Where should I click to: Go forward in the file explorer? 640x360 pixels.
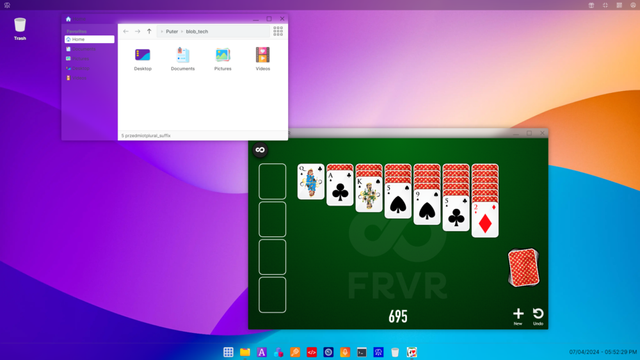[x=138, y=31]
